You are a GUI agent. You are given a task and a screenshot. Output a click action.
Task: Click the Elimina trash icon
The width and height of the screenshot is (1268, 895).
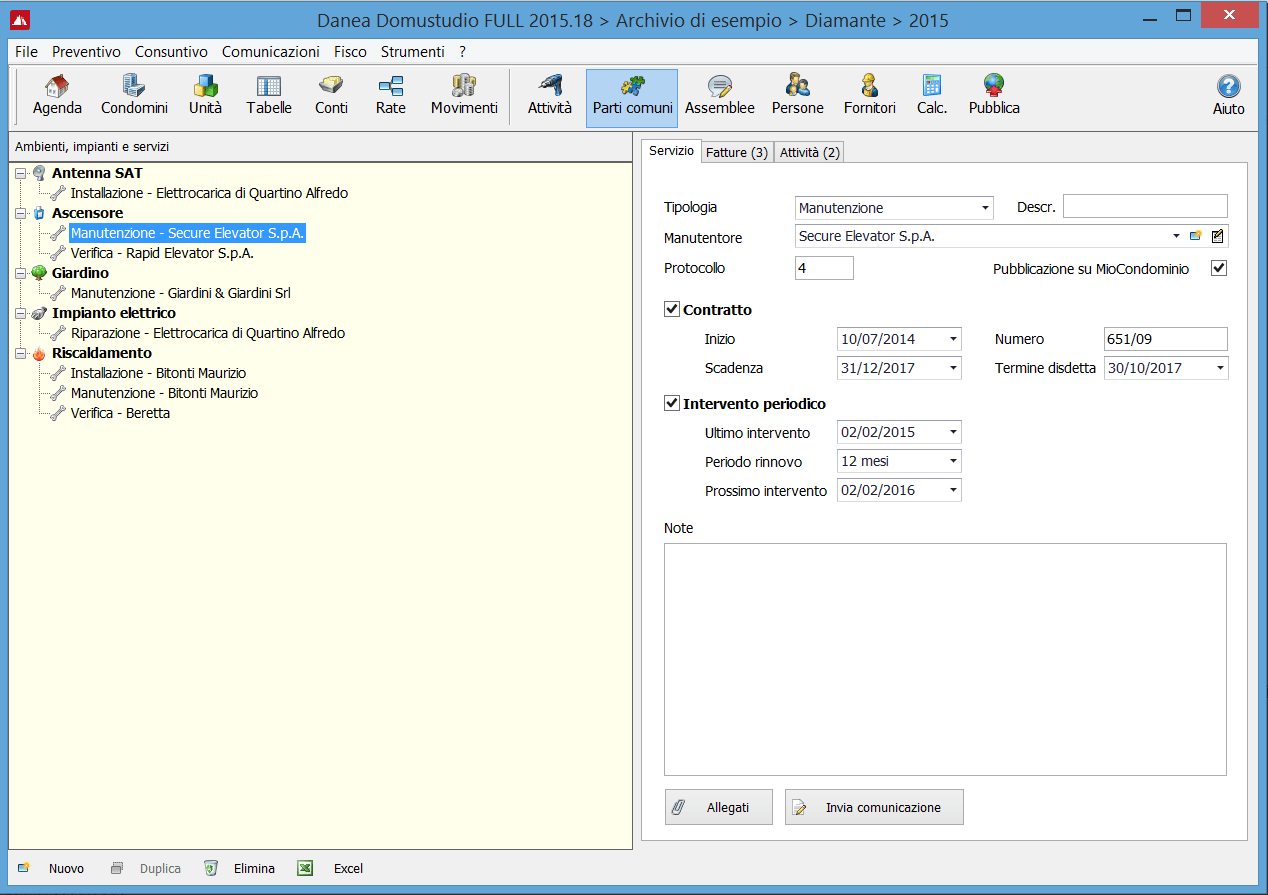point(210,868)
